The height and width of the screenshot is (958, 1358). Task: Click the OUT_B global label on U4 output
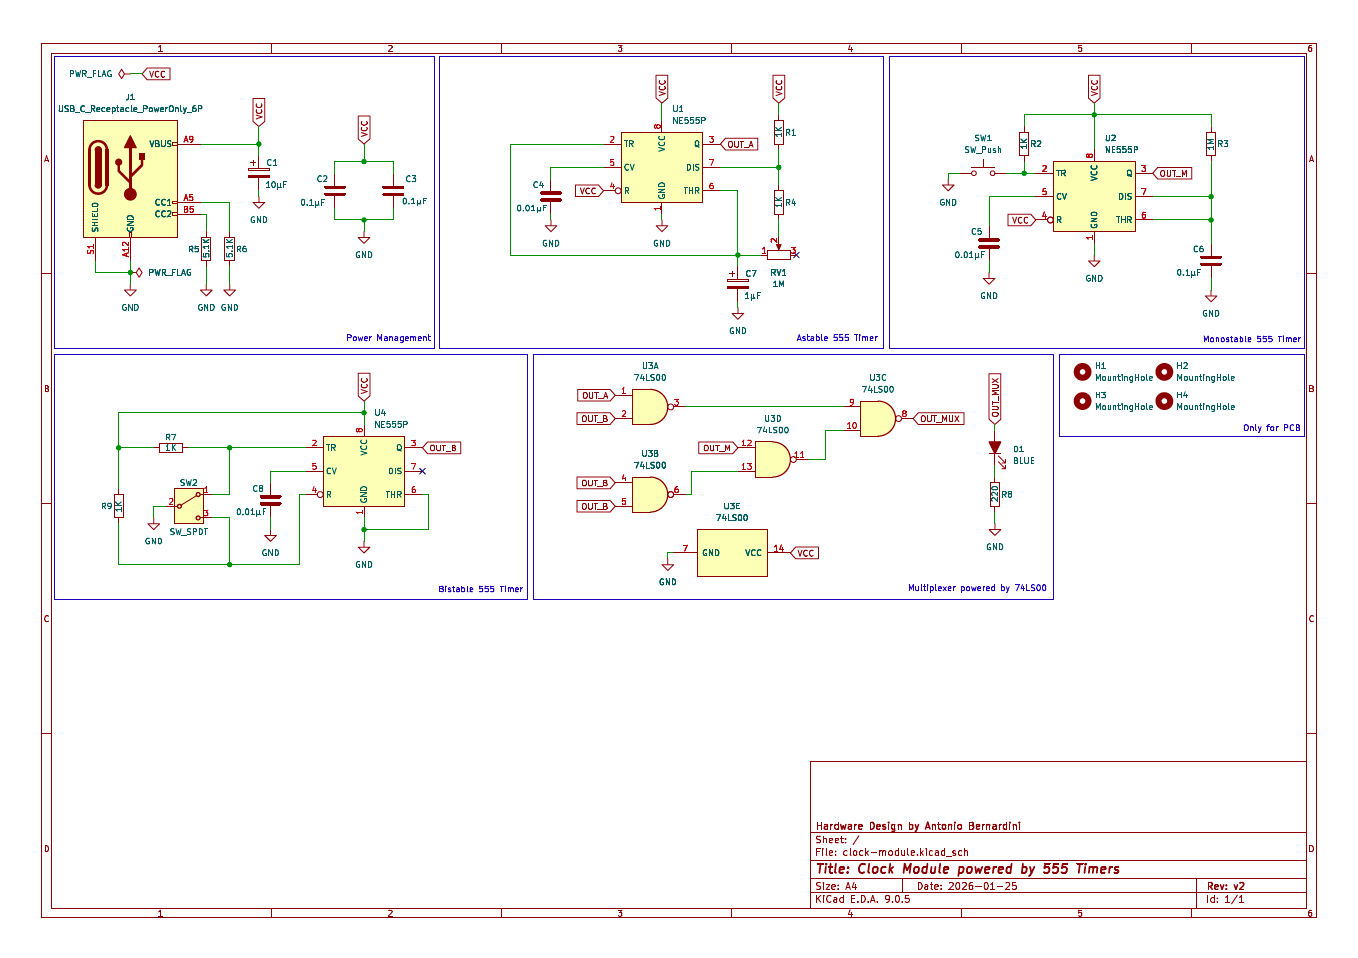coord(442,448)
